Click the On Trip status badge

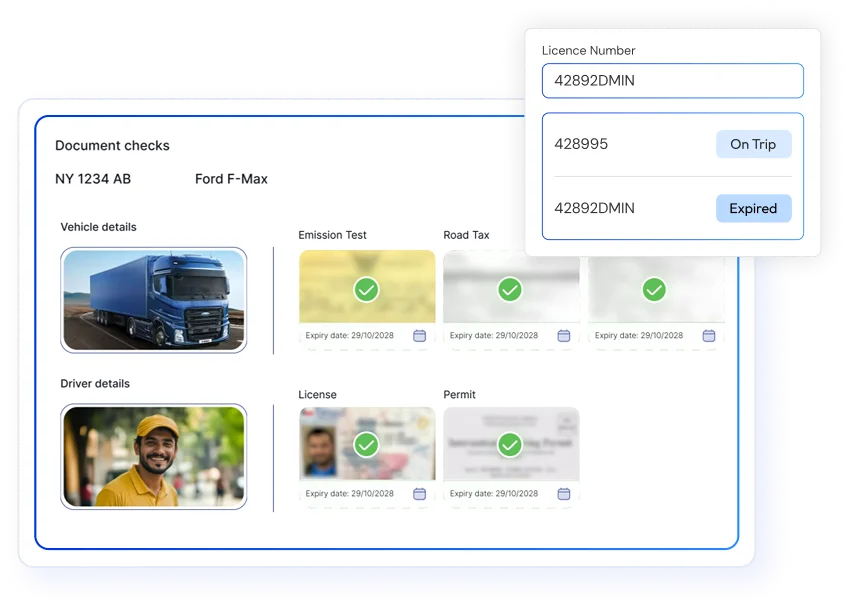tap(753, 144)
